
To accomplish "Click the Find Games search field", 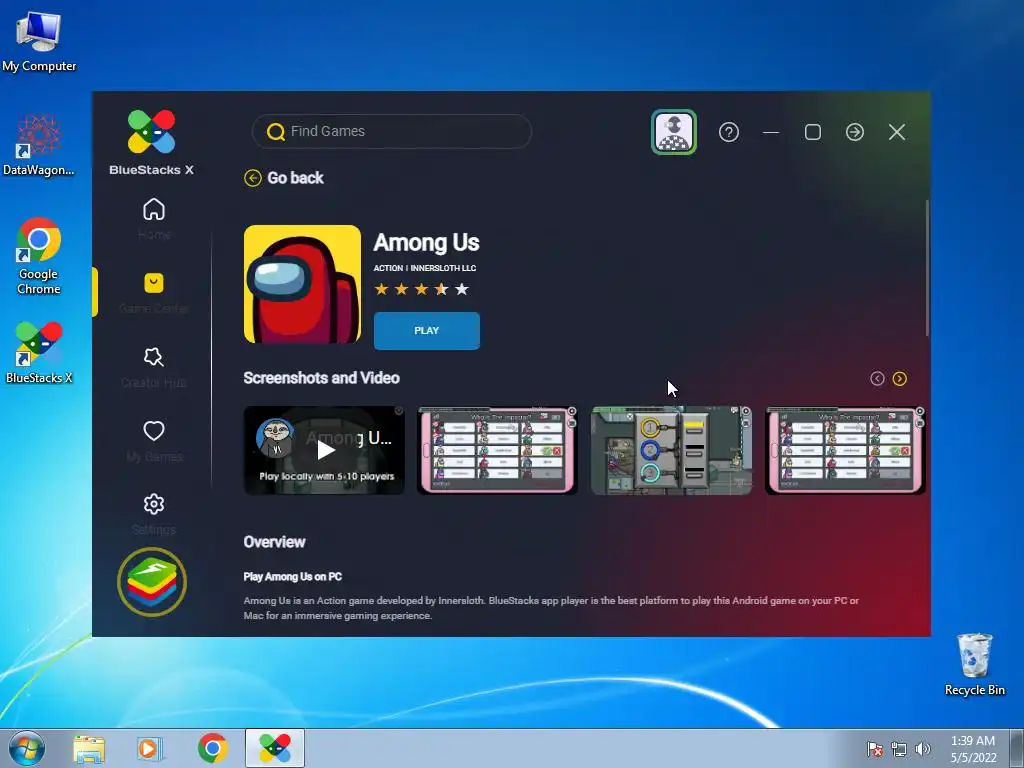I will (392, 131).
